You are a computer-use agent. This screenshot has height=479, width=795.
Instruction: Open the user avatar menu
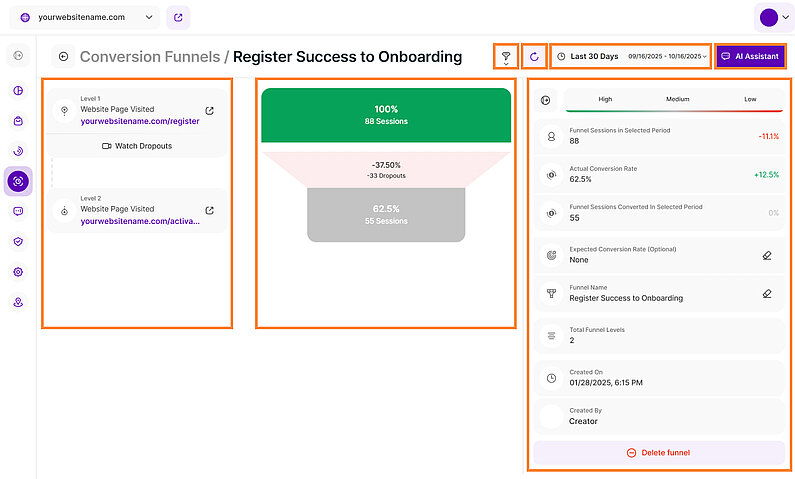coord(774,17)
